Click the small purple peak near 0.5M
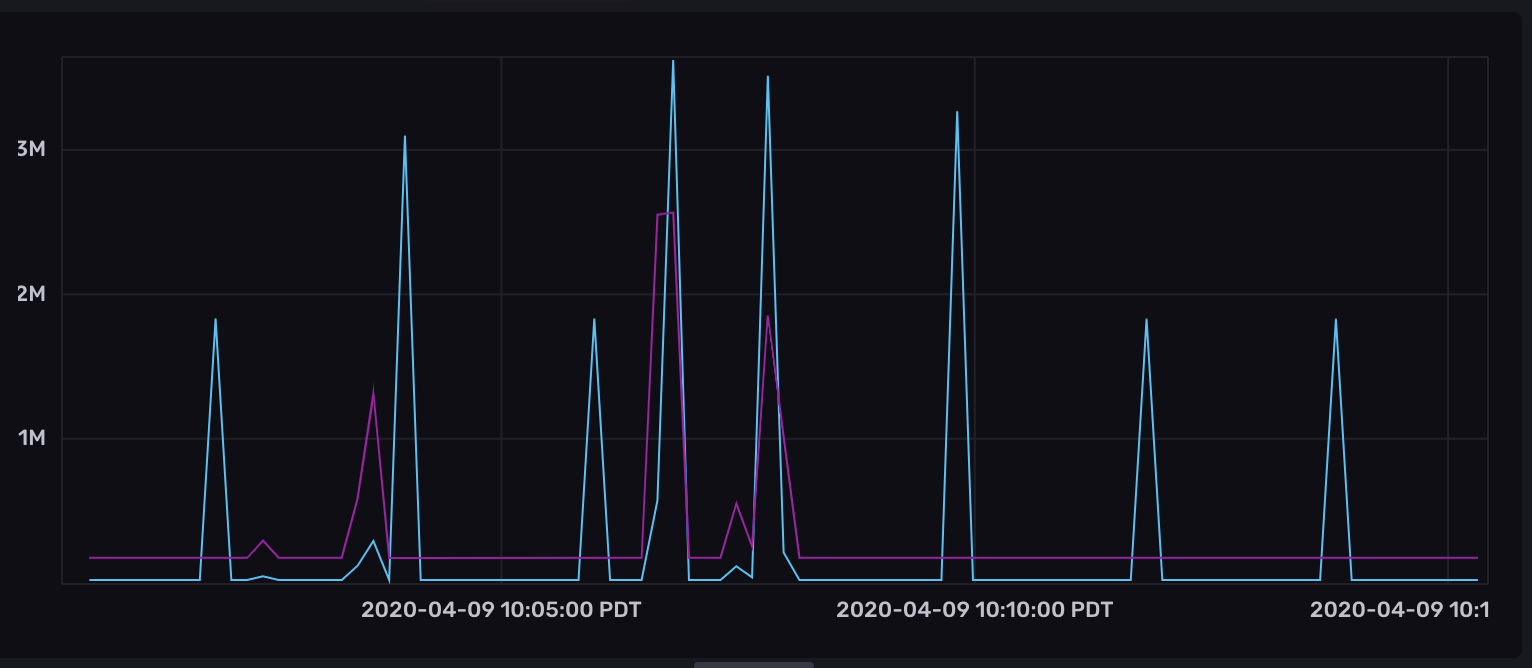The width and height of the screenshot is (1532, 668). click(x=736, y=503)
